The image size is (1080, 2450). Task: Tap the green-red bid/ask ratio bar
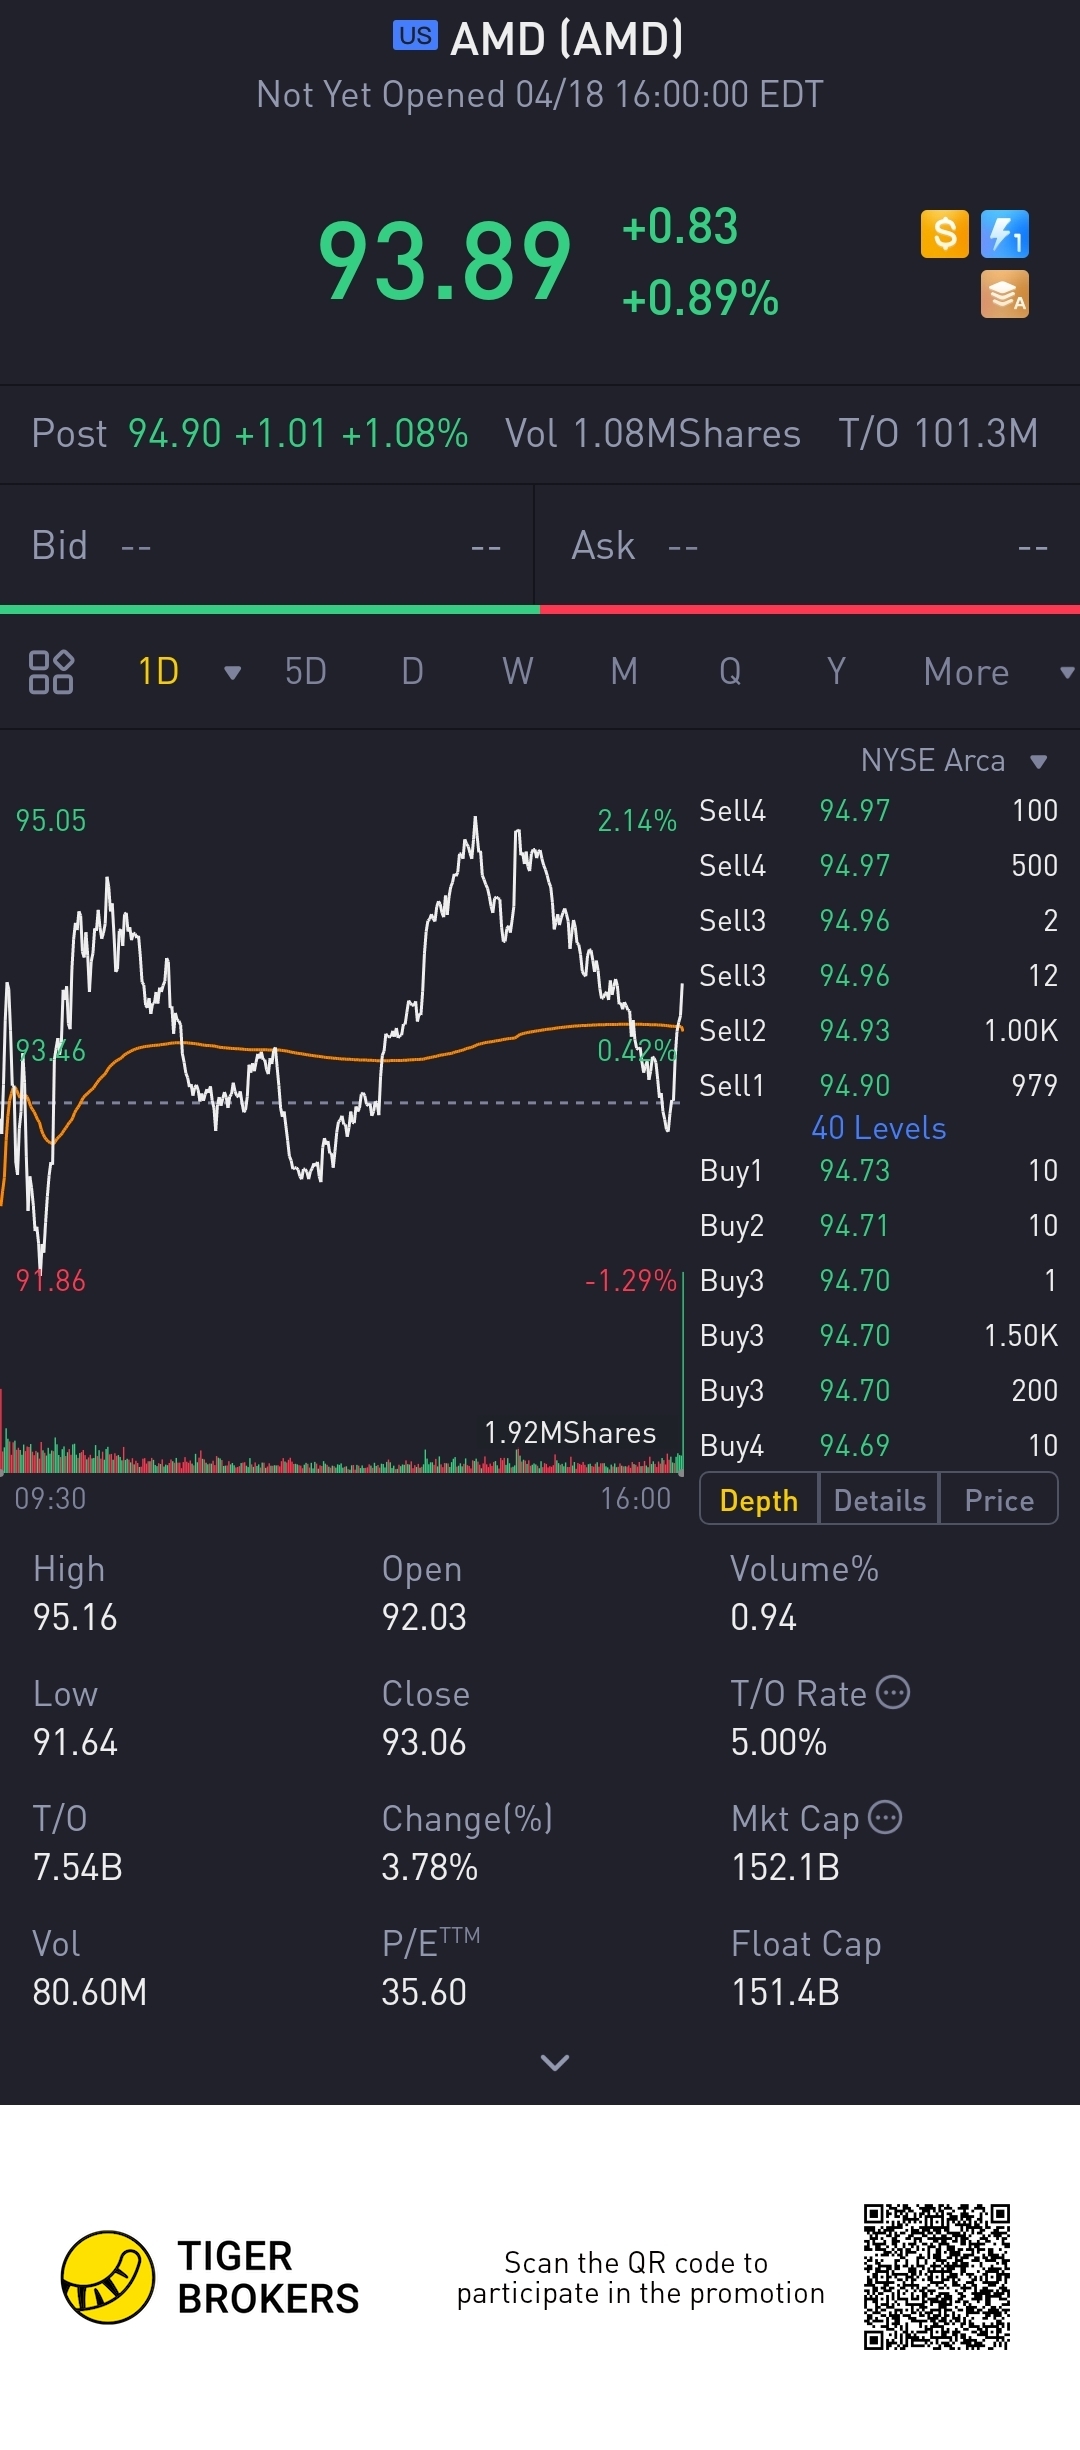540,609
